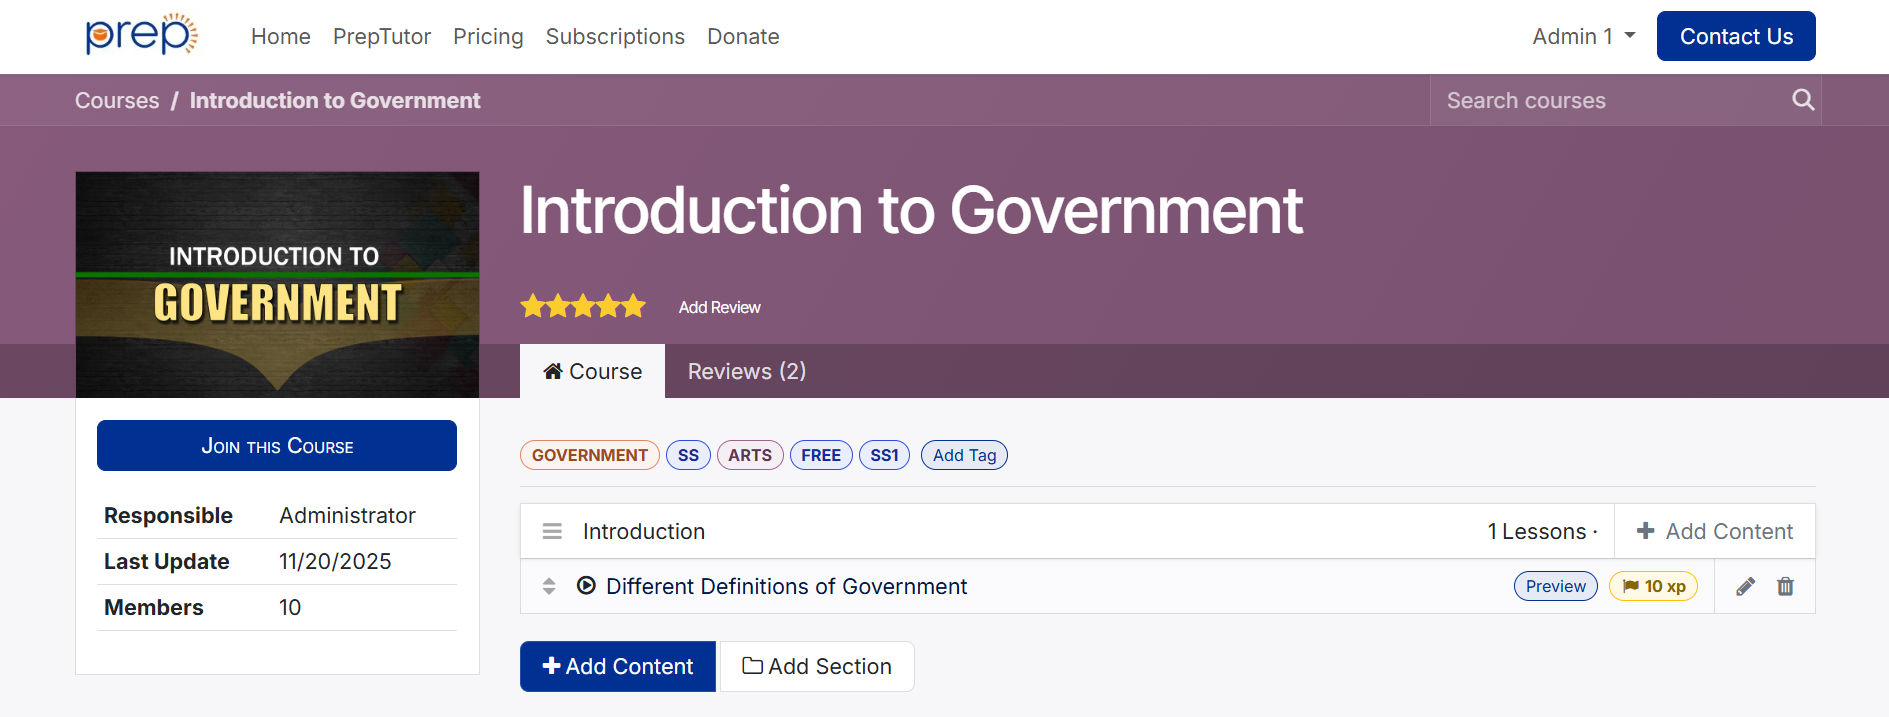Open the Pricing page

(488, 36)
